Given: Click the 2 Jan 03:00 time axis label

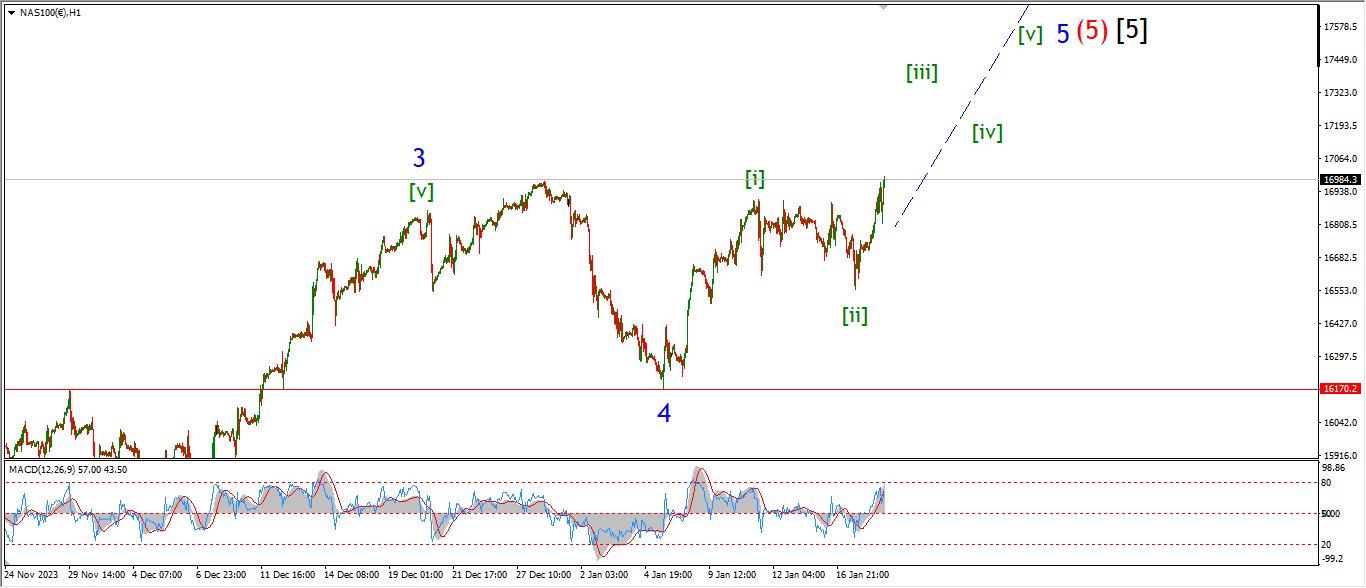Looking at the screenshot, I should pyautogui.click(x=603, y=575).
